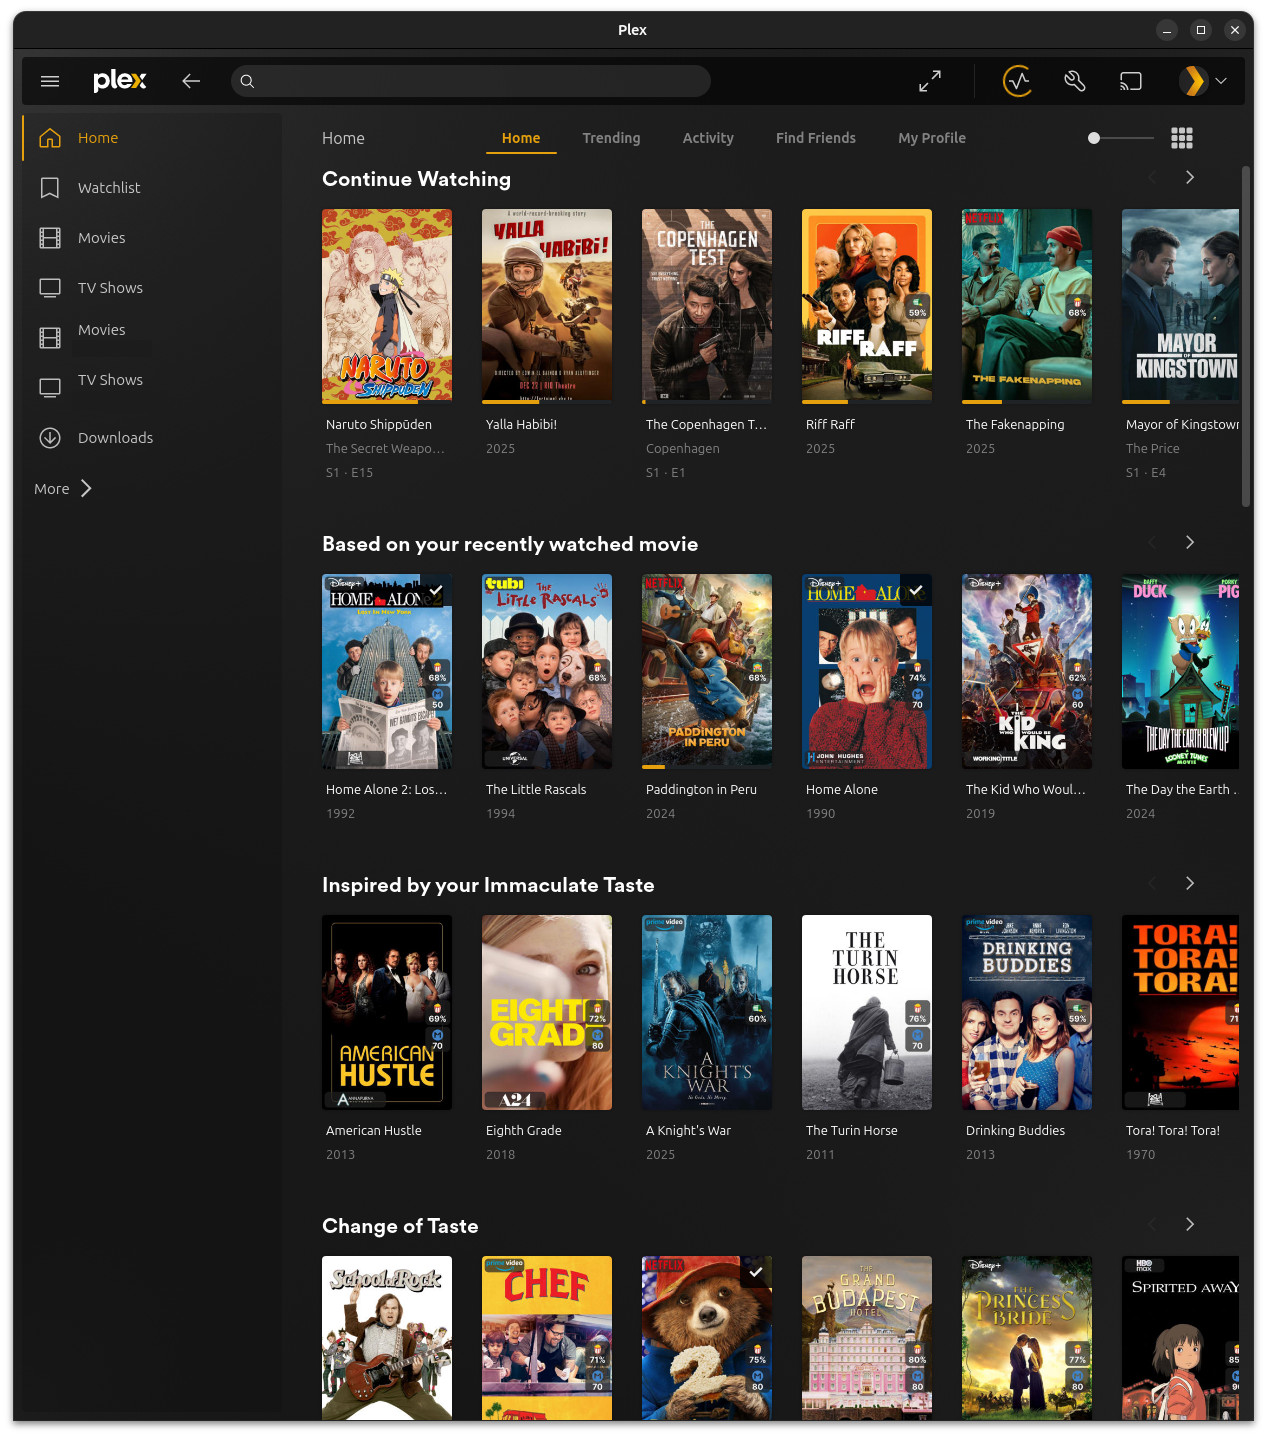Click 'American Hustle' title text
This screenshot has width=1267, height=1437.
(374, 1131)
